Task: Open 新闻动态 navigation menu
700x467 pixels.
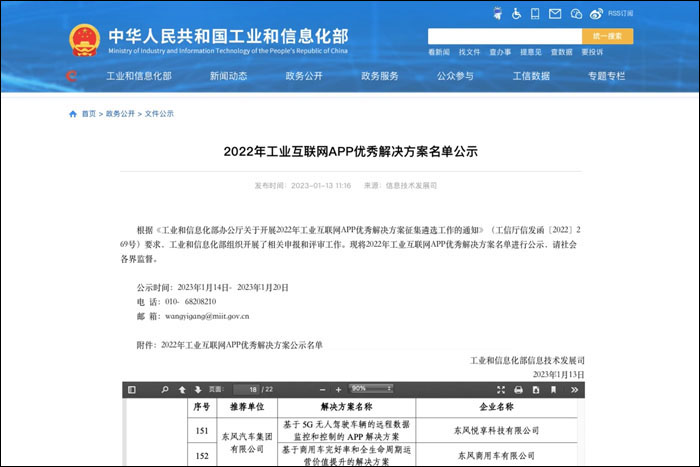Action: 229,76
